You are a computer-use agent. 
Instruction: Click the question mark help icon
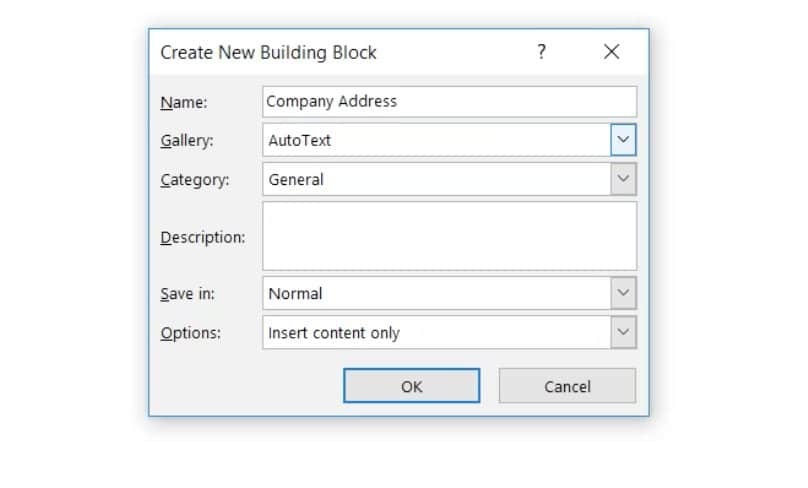pos(541,52)
